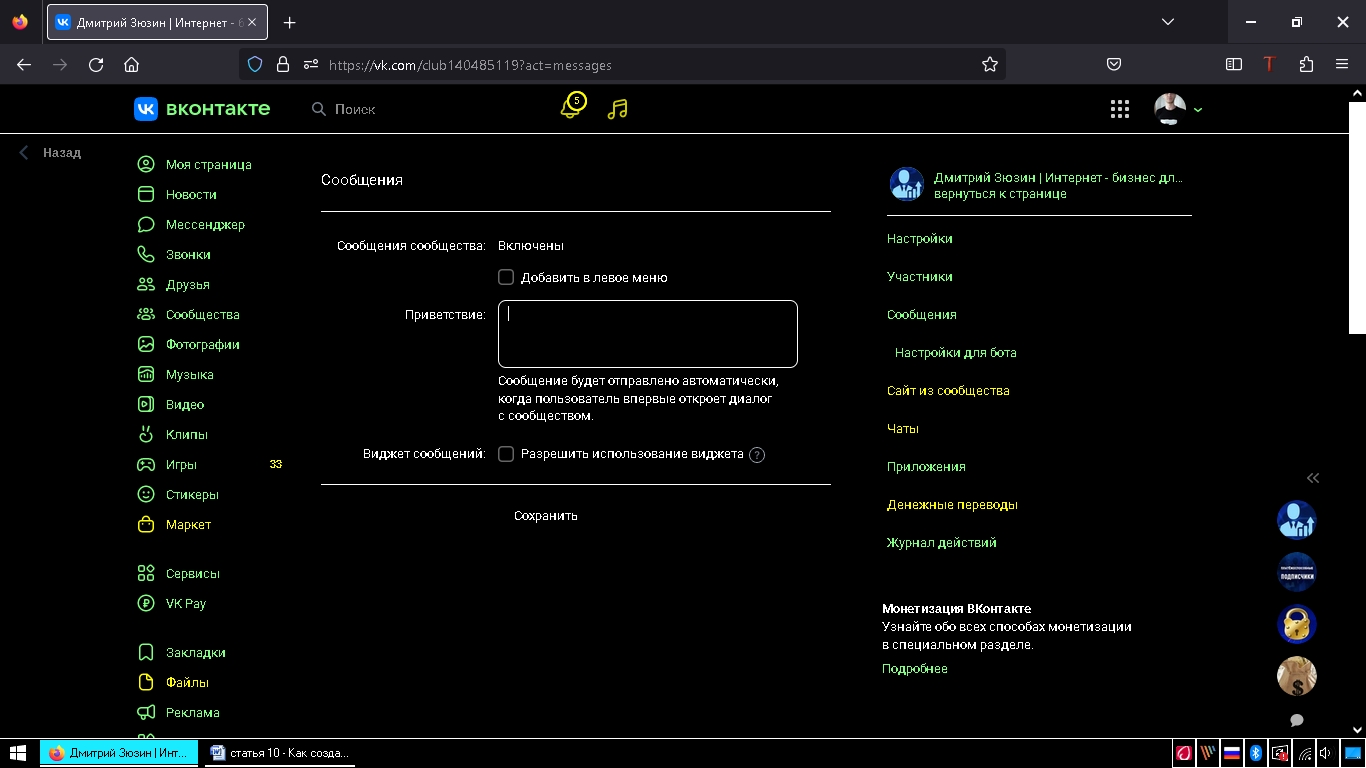Open Файлы in left menu
The height and width of the screenshot is (768, 1366).
(187, 683)
